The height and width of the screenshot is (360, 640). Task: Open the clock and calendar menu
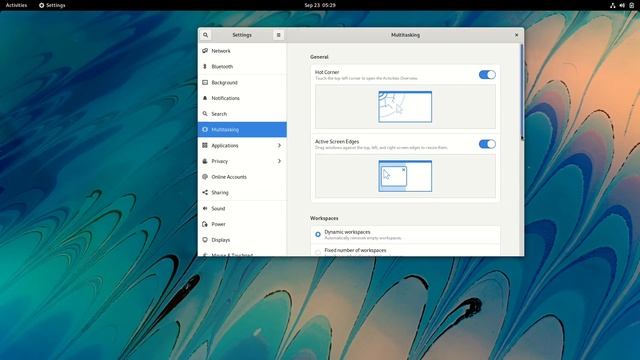click(x=320, y=5)
